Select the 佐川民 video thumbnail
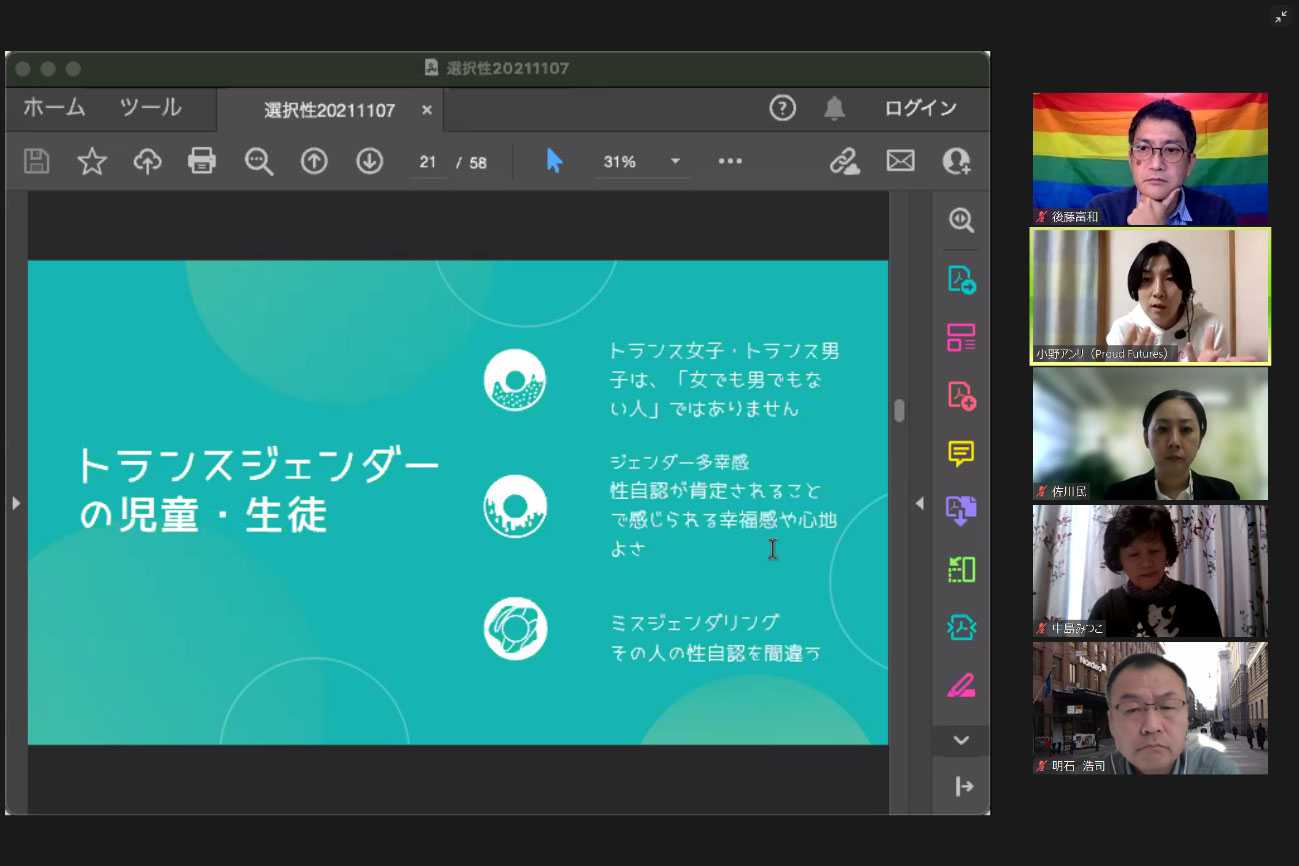Viewport: 1299px width, 866px height. pyautogui.click(x=1150, y=434)
